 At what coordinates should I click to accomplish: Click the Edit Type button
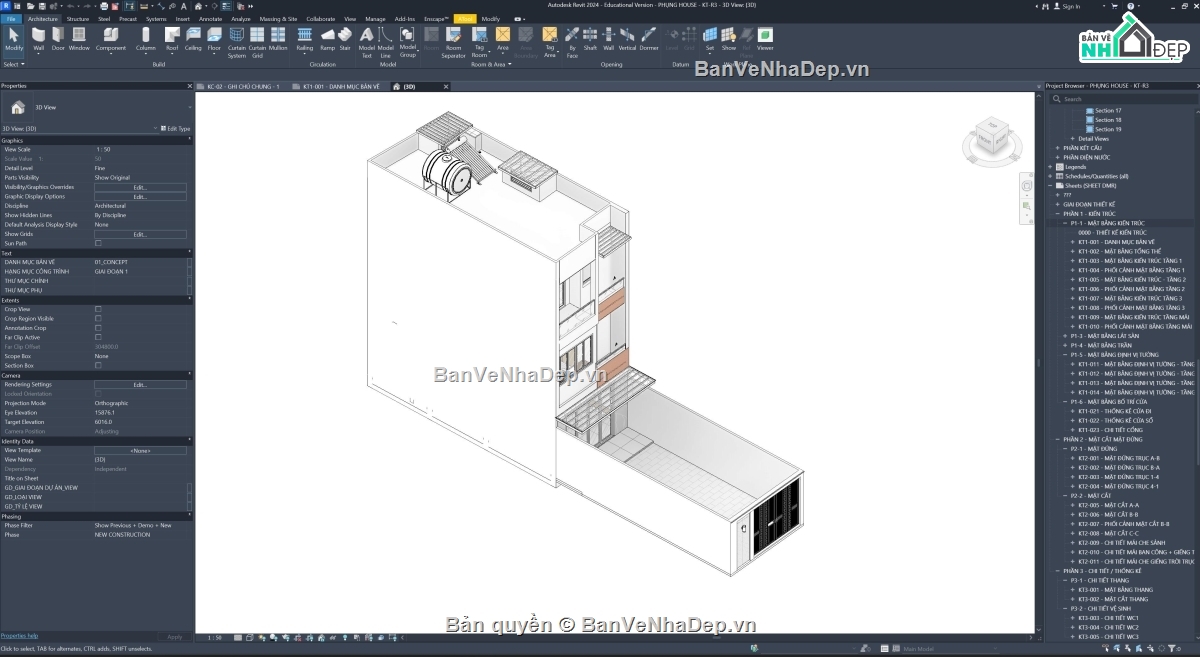click(x=176, y=129)
